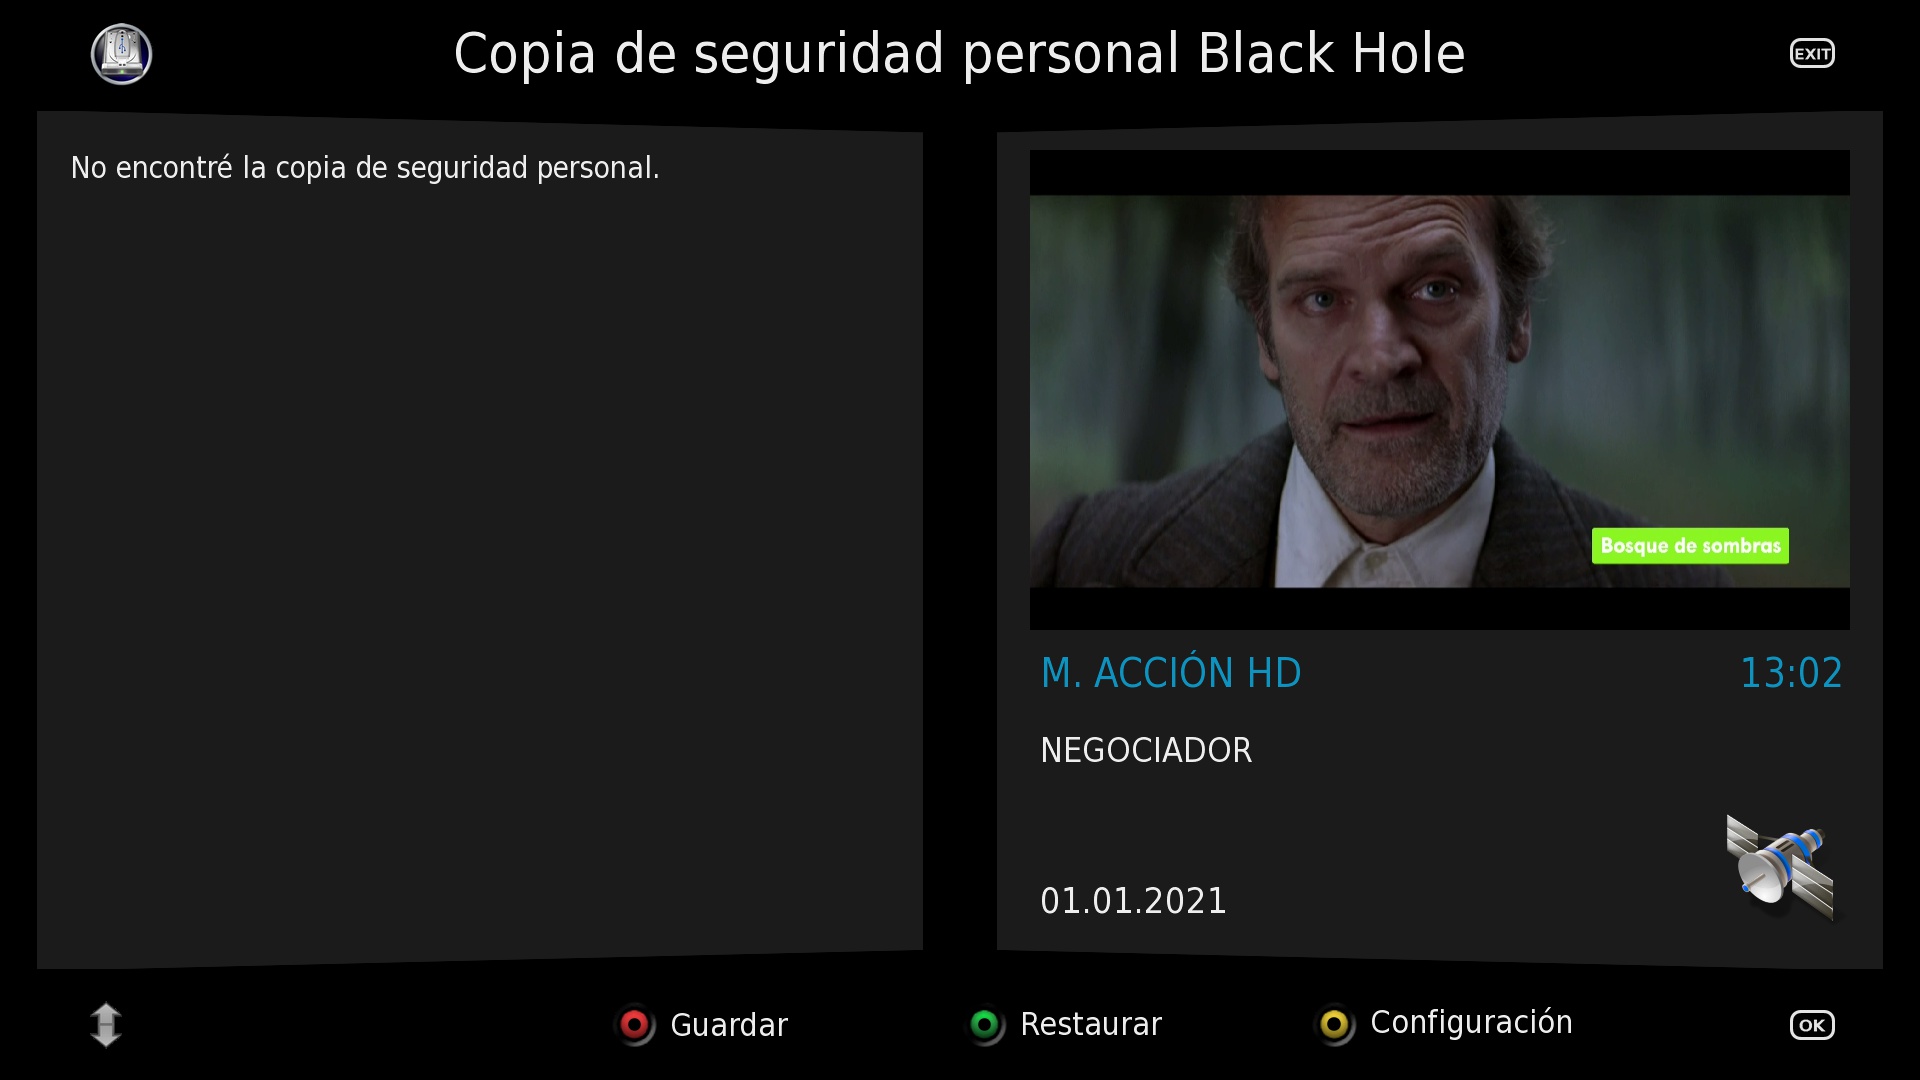Click the Black Hole backup logo icon
1920x1080 pixels.
(121, 54)
